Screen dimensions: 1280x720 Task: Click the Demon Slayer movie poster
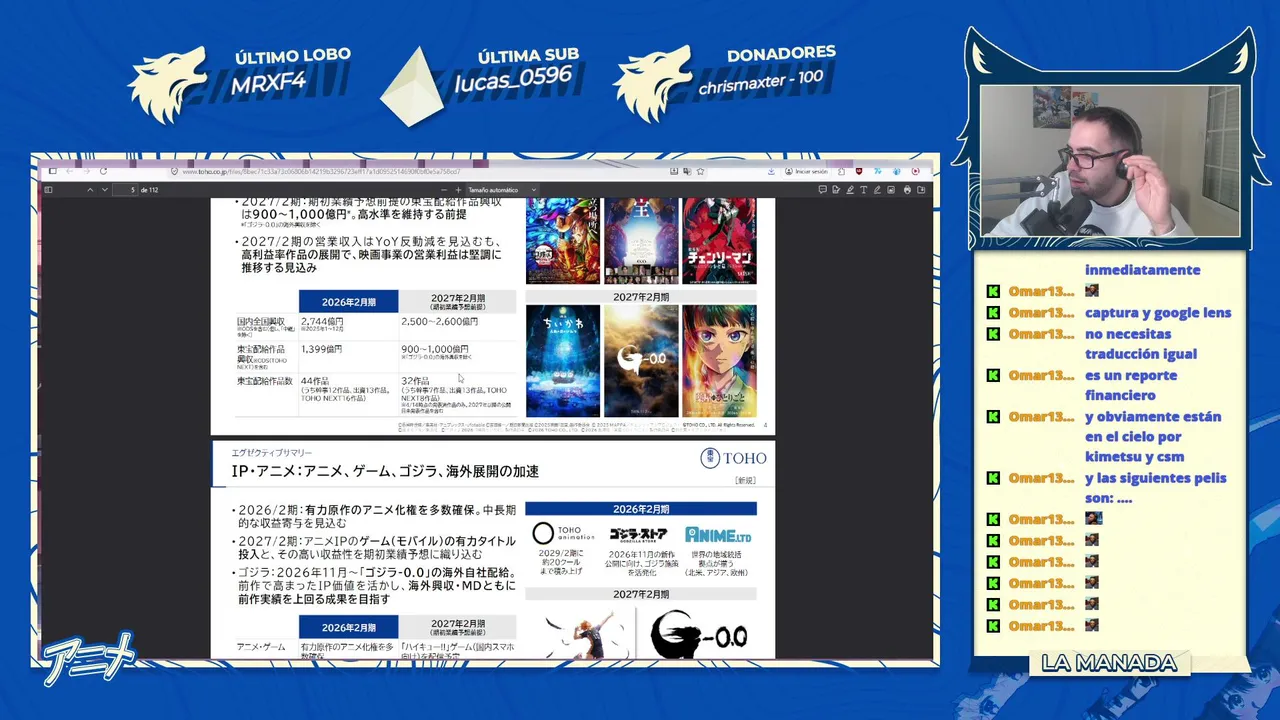(x=562, y=241)
